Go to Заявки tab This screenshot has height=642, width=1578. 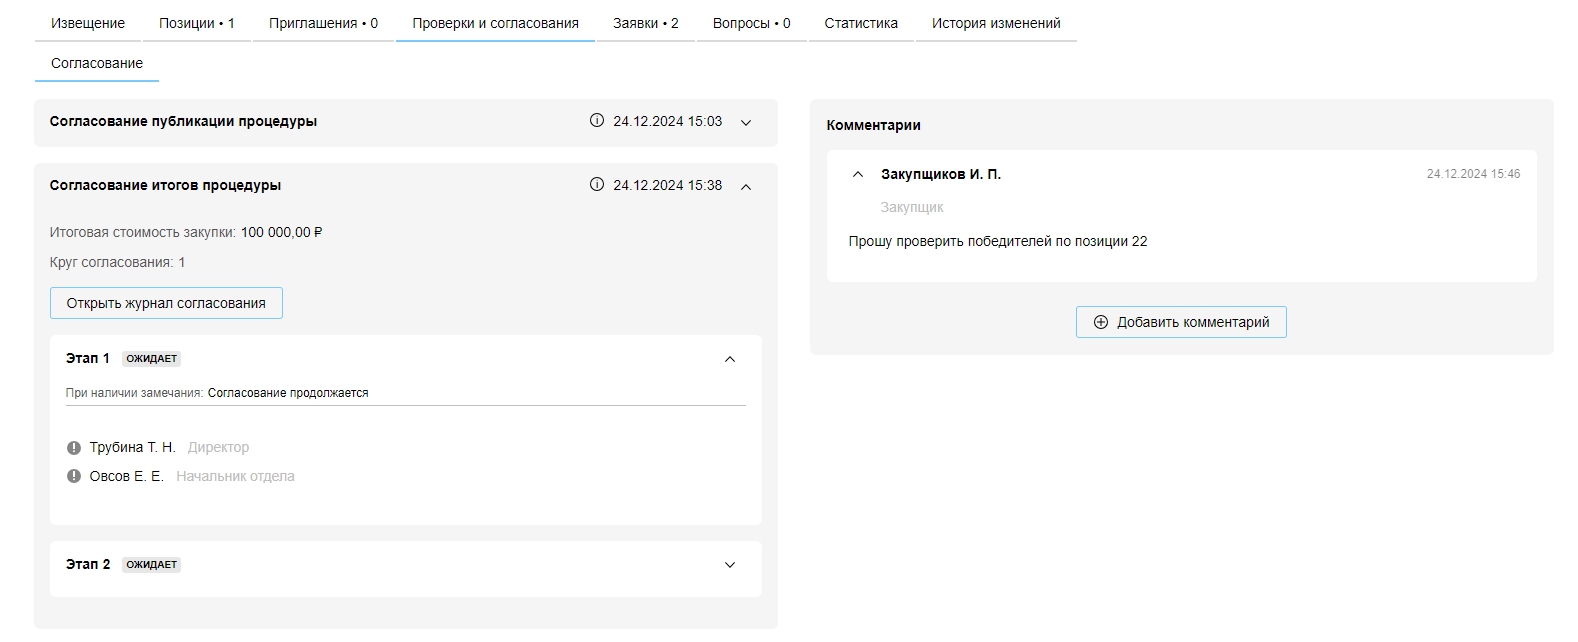coord(645,23)
